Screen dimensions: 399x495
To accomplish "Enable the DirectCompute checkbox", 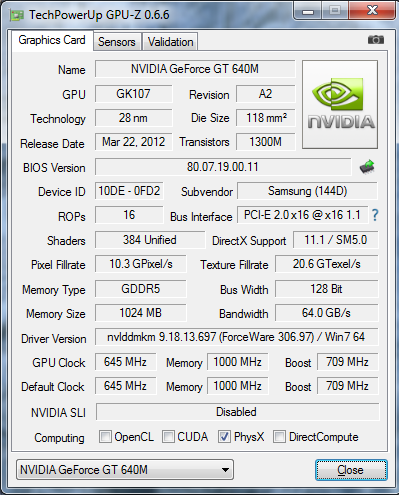I will coord(279,436).
